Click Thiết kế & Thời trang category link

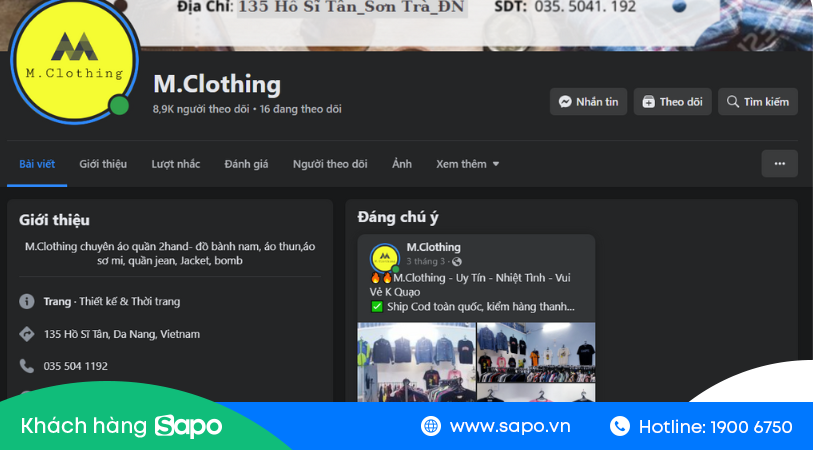click(x=130, y=302)
